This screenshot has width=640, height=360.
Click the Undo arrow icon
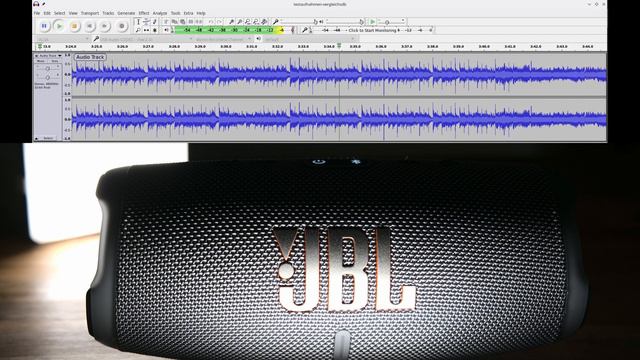point(211,22)
